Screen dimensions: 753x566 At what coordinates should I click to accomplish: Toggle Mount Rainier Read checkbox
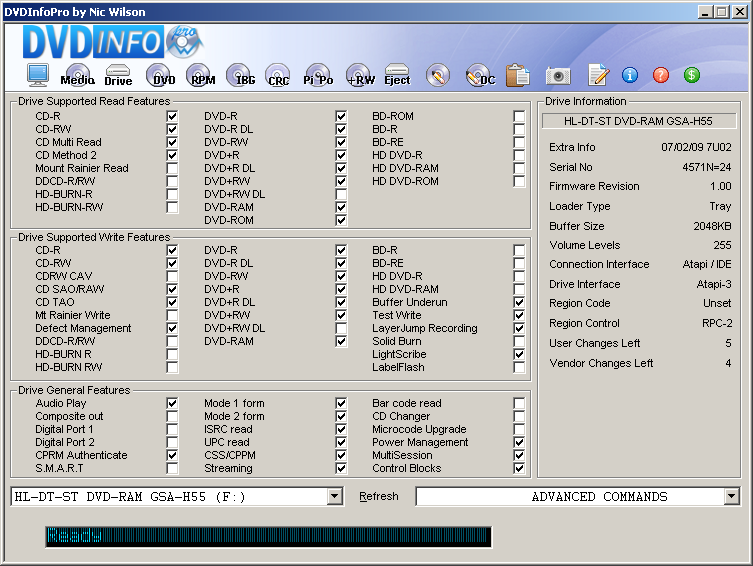173,168
